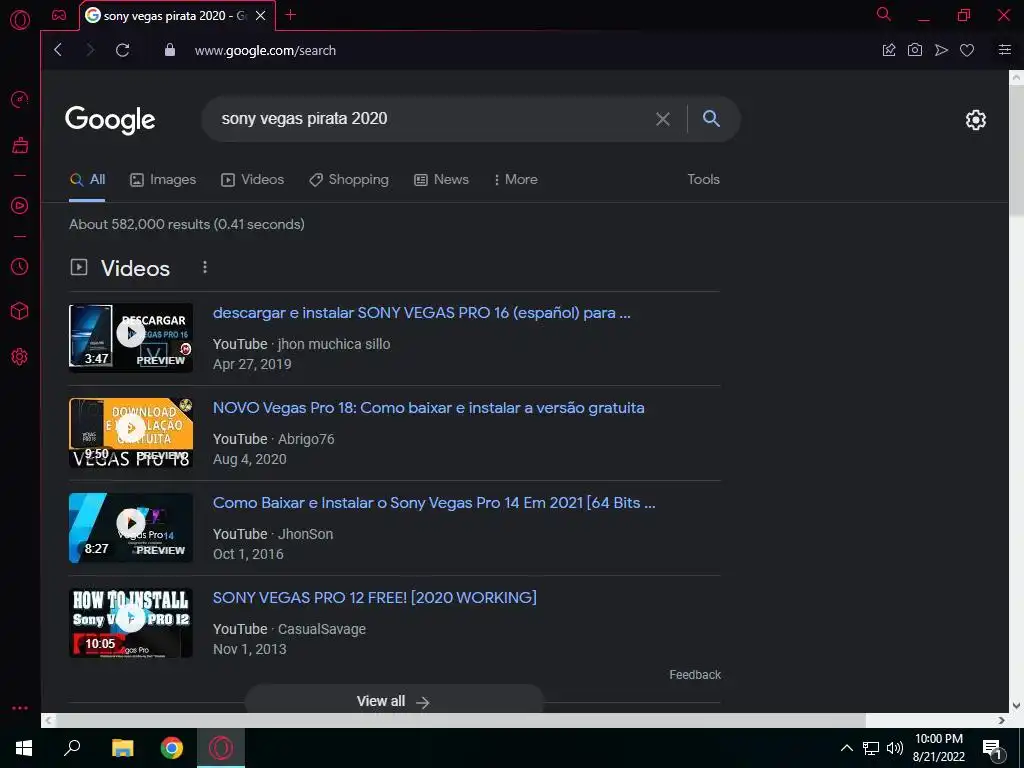Open sidebar setup three dots
Screen dimensions: 1024x768
[20, 708]
